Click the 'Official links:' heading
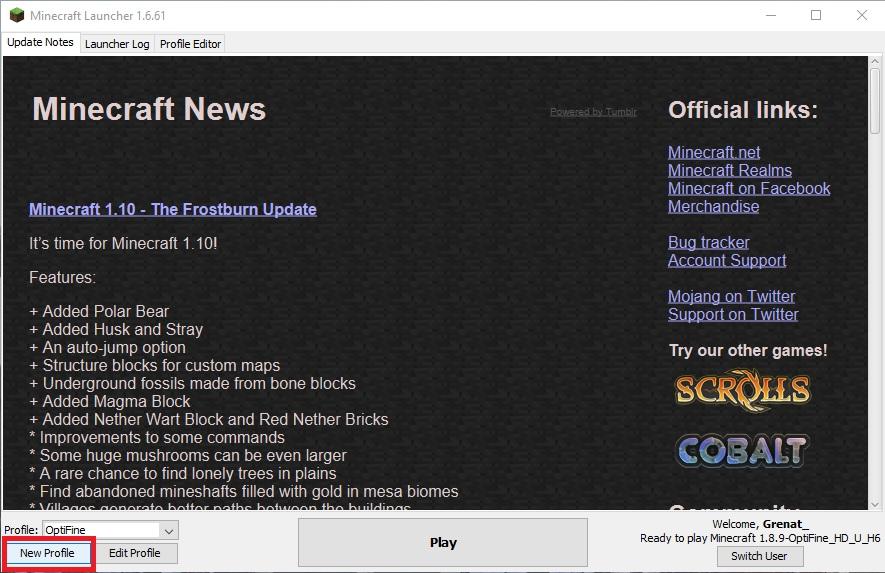 coord(743,110)
